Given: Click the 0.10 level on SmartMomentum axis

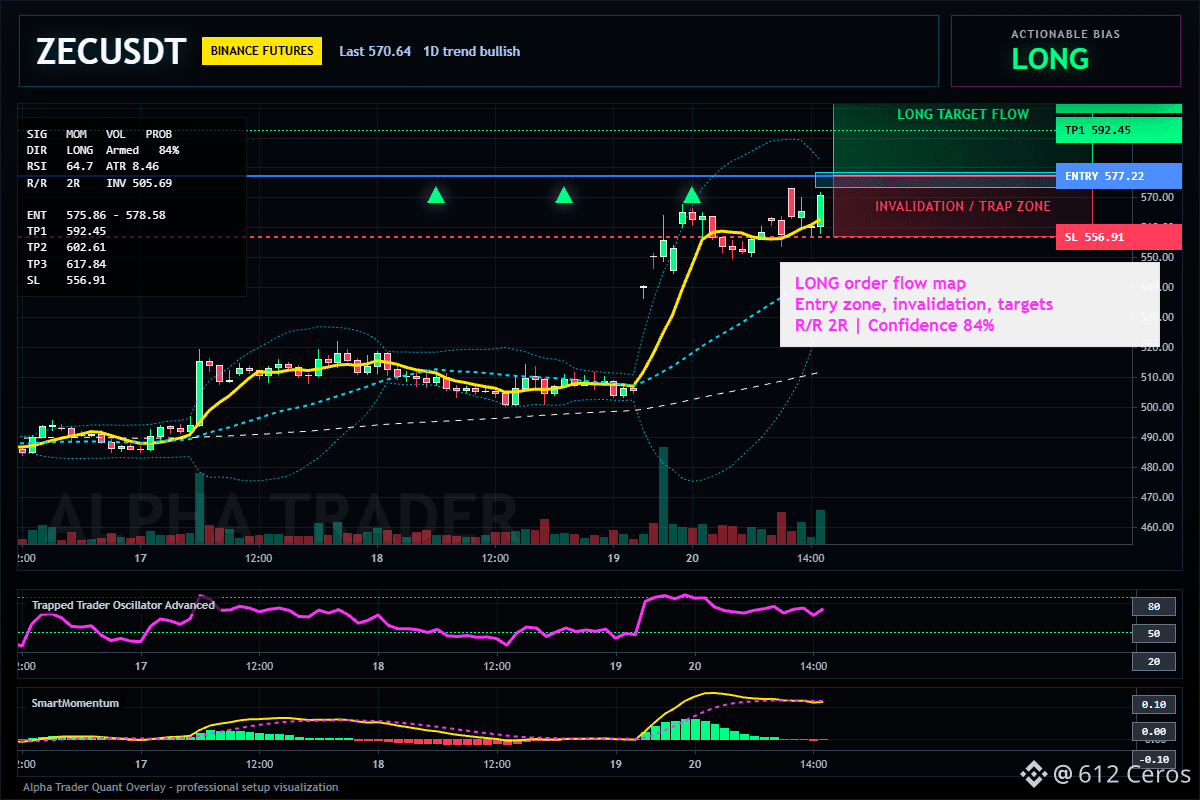Looking at the screenshot, I should tap(1153, 704).
